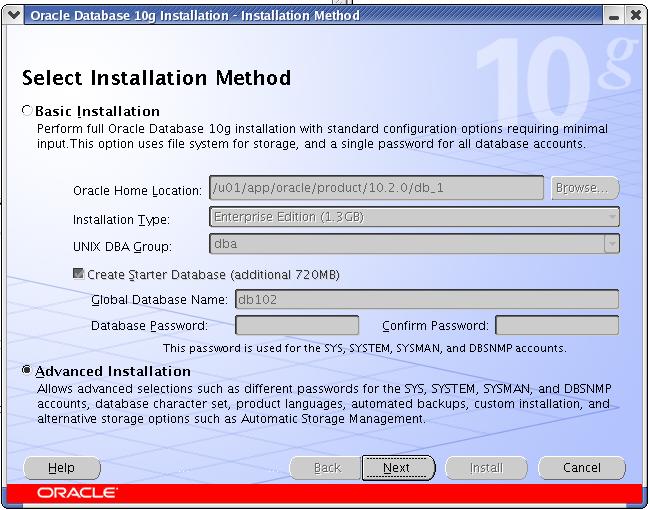The height and width of the screenshot is (510, 650).
Task: Minimize the Oracle installer window
Action: click(x=612, y=16)
